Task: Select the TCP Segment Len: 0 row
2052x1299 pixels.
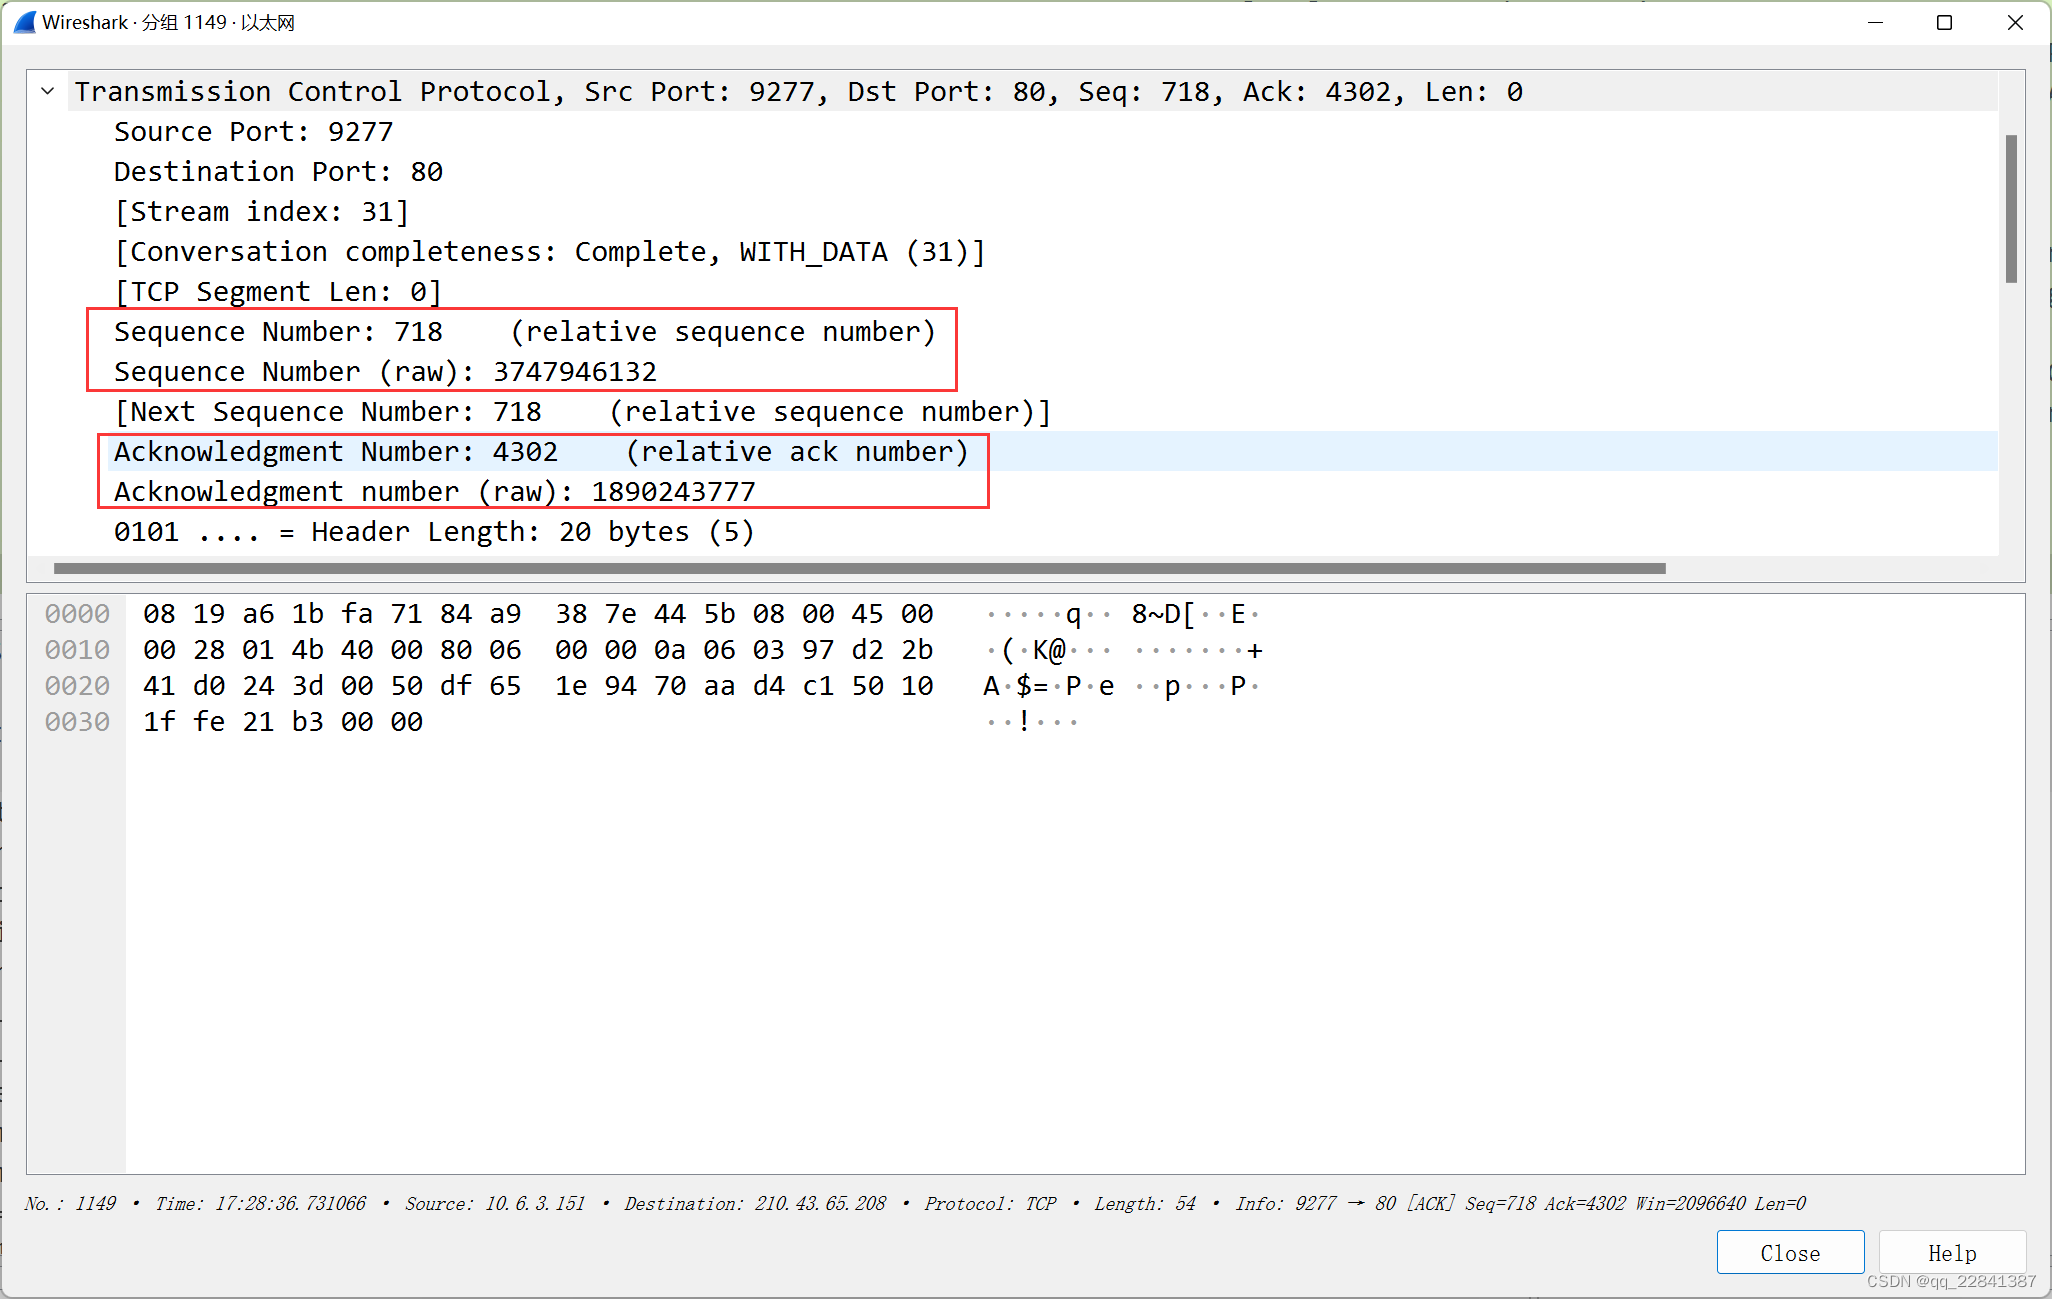Action: tap(1012, 291)
